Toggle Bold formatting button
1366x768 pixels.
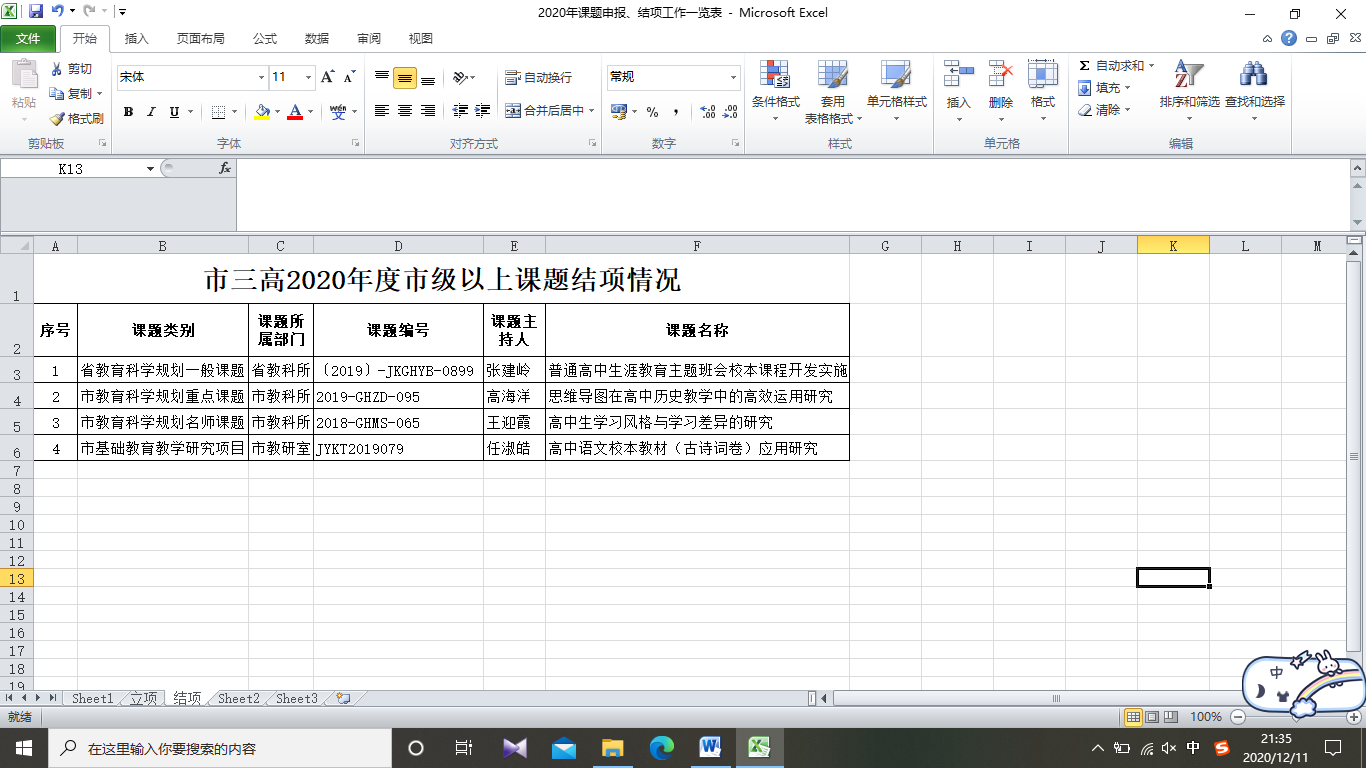128,112
